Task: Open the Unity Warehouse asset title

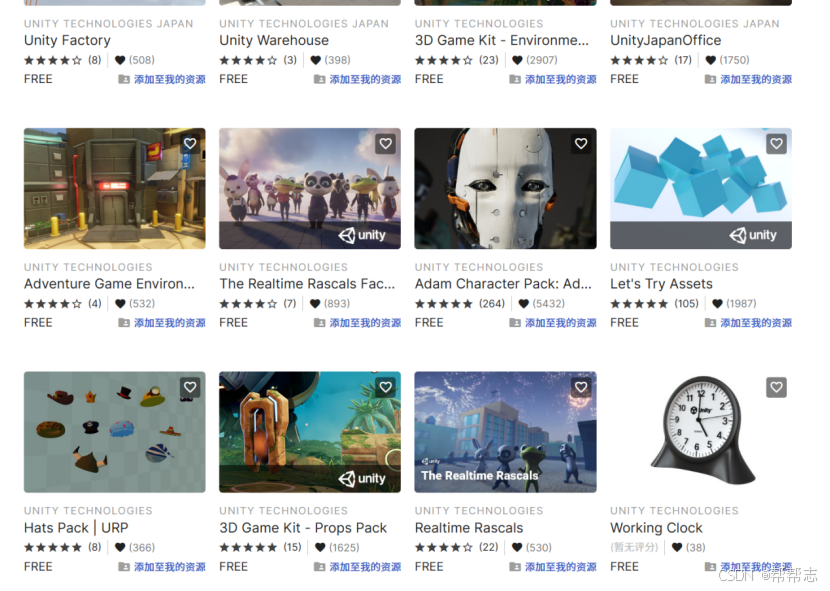Action: tap(274, 40)
